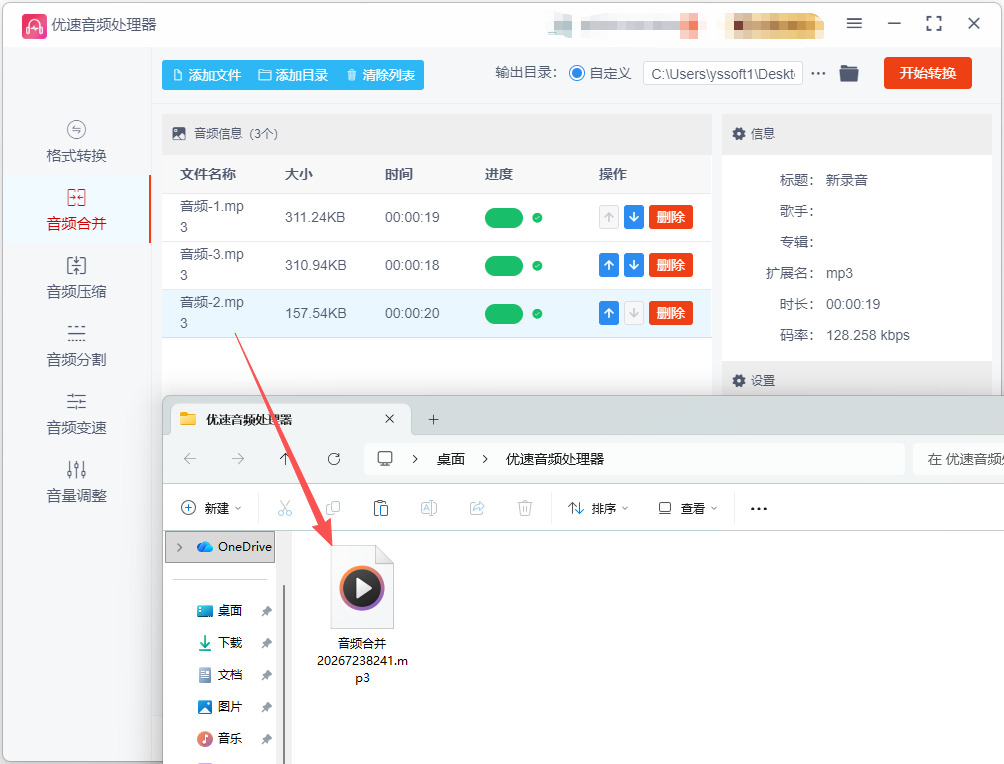This screenshot has height=764, width=1004.
Task: Click the Explorer search box
Action: tap(959, 459)
